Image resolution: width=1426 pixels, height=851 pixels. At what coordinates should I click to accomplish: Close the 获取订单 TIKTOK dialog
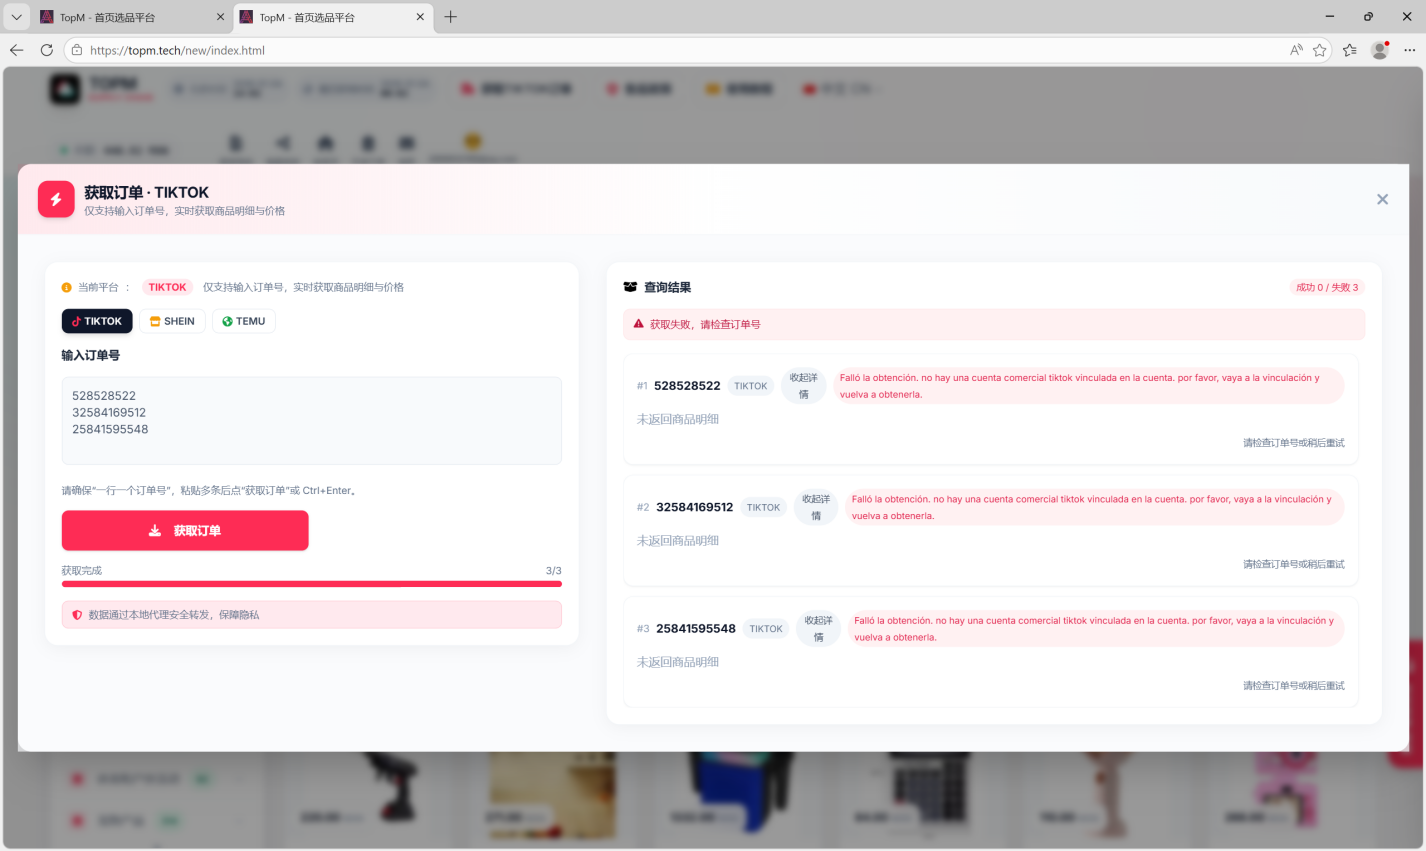coord(1382,199)
